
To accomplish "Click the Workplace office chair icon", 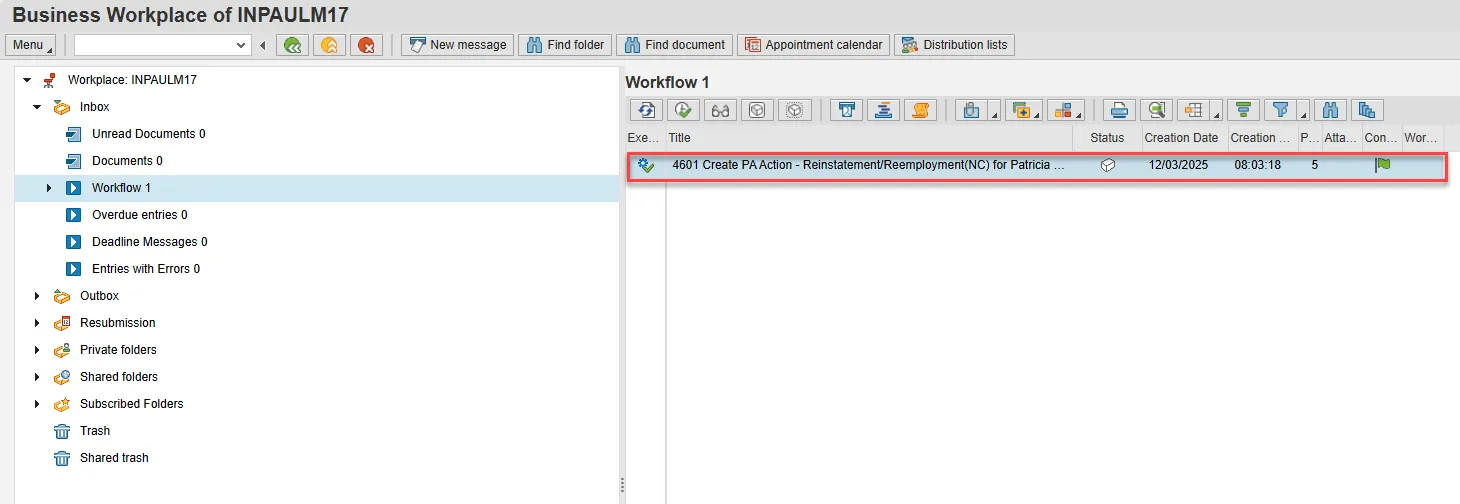I will click(x=50, y=80).
